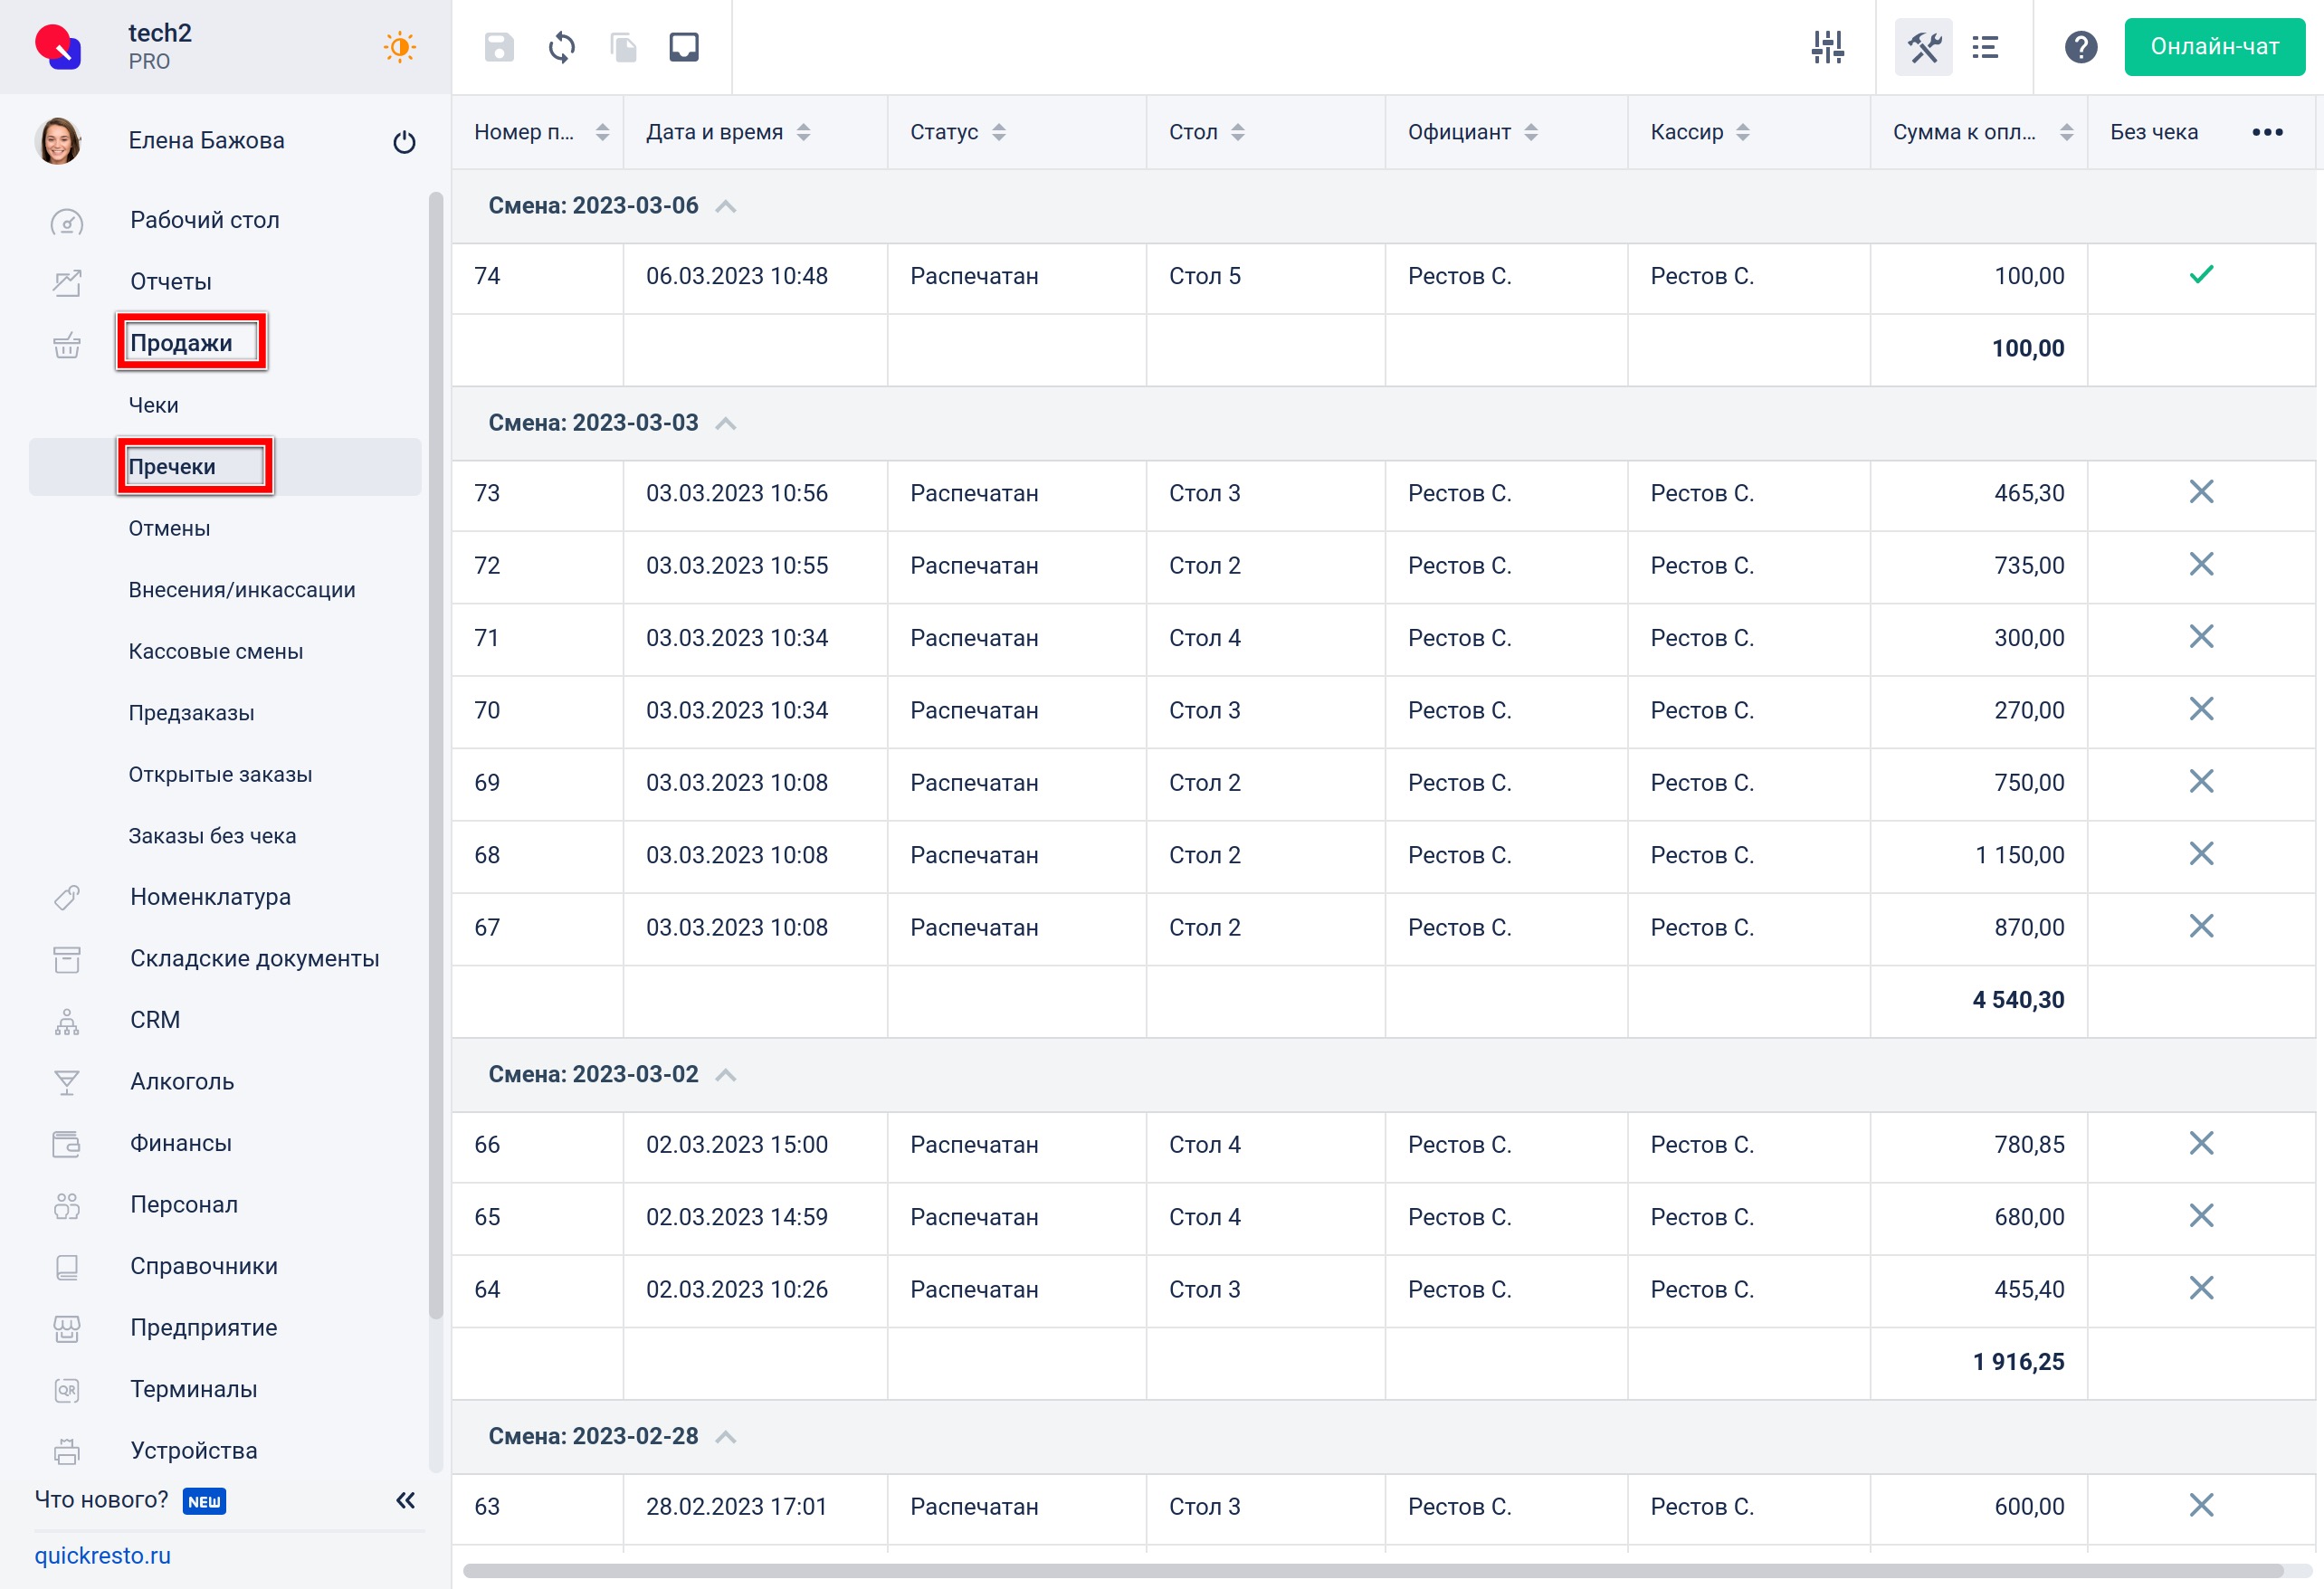Click the Справочники book icon
2324x1589 pixels.
click(67, 1267)
